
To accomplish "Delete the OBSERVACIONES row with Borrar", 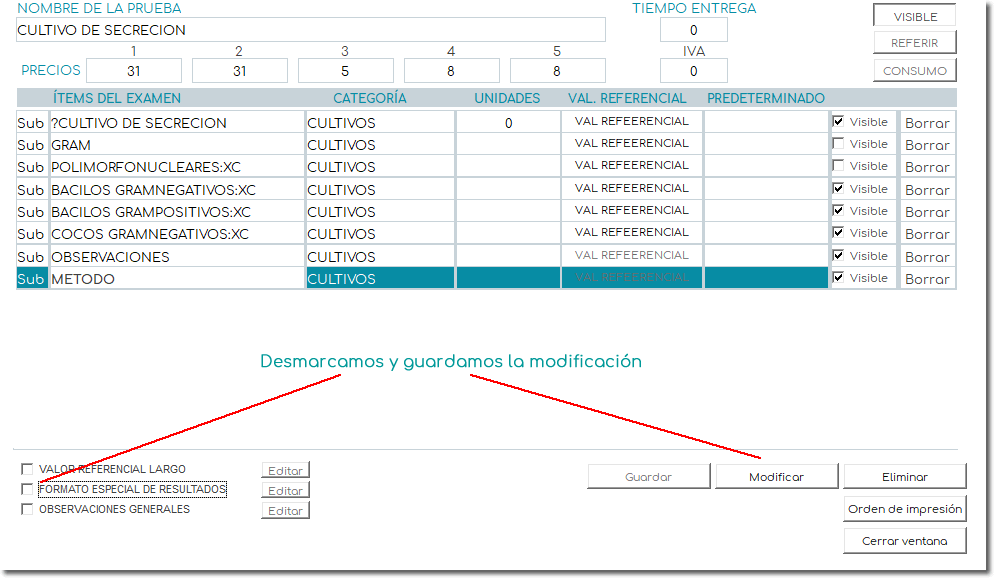I will [927, 257].
